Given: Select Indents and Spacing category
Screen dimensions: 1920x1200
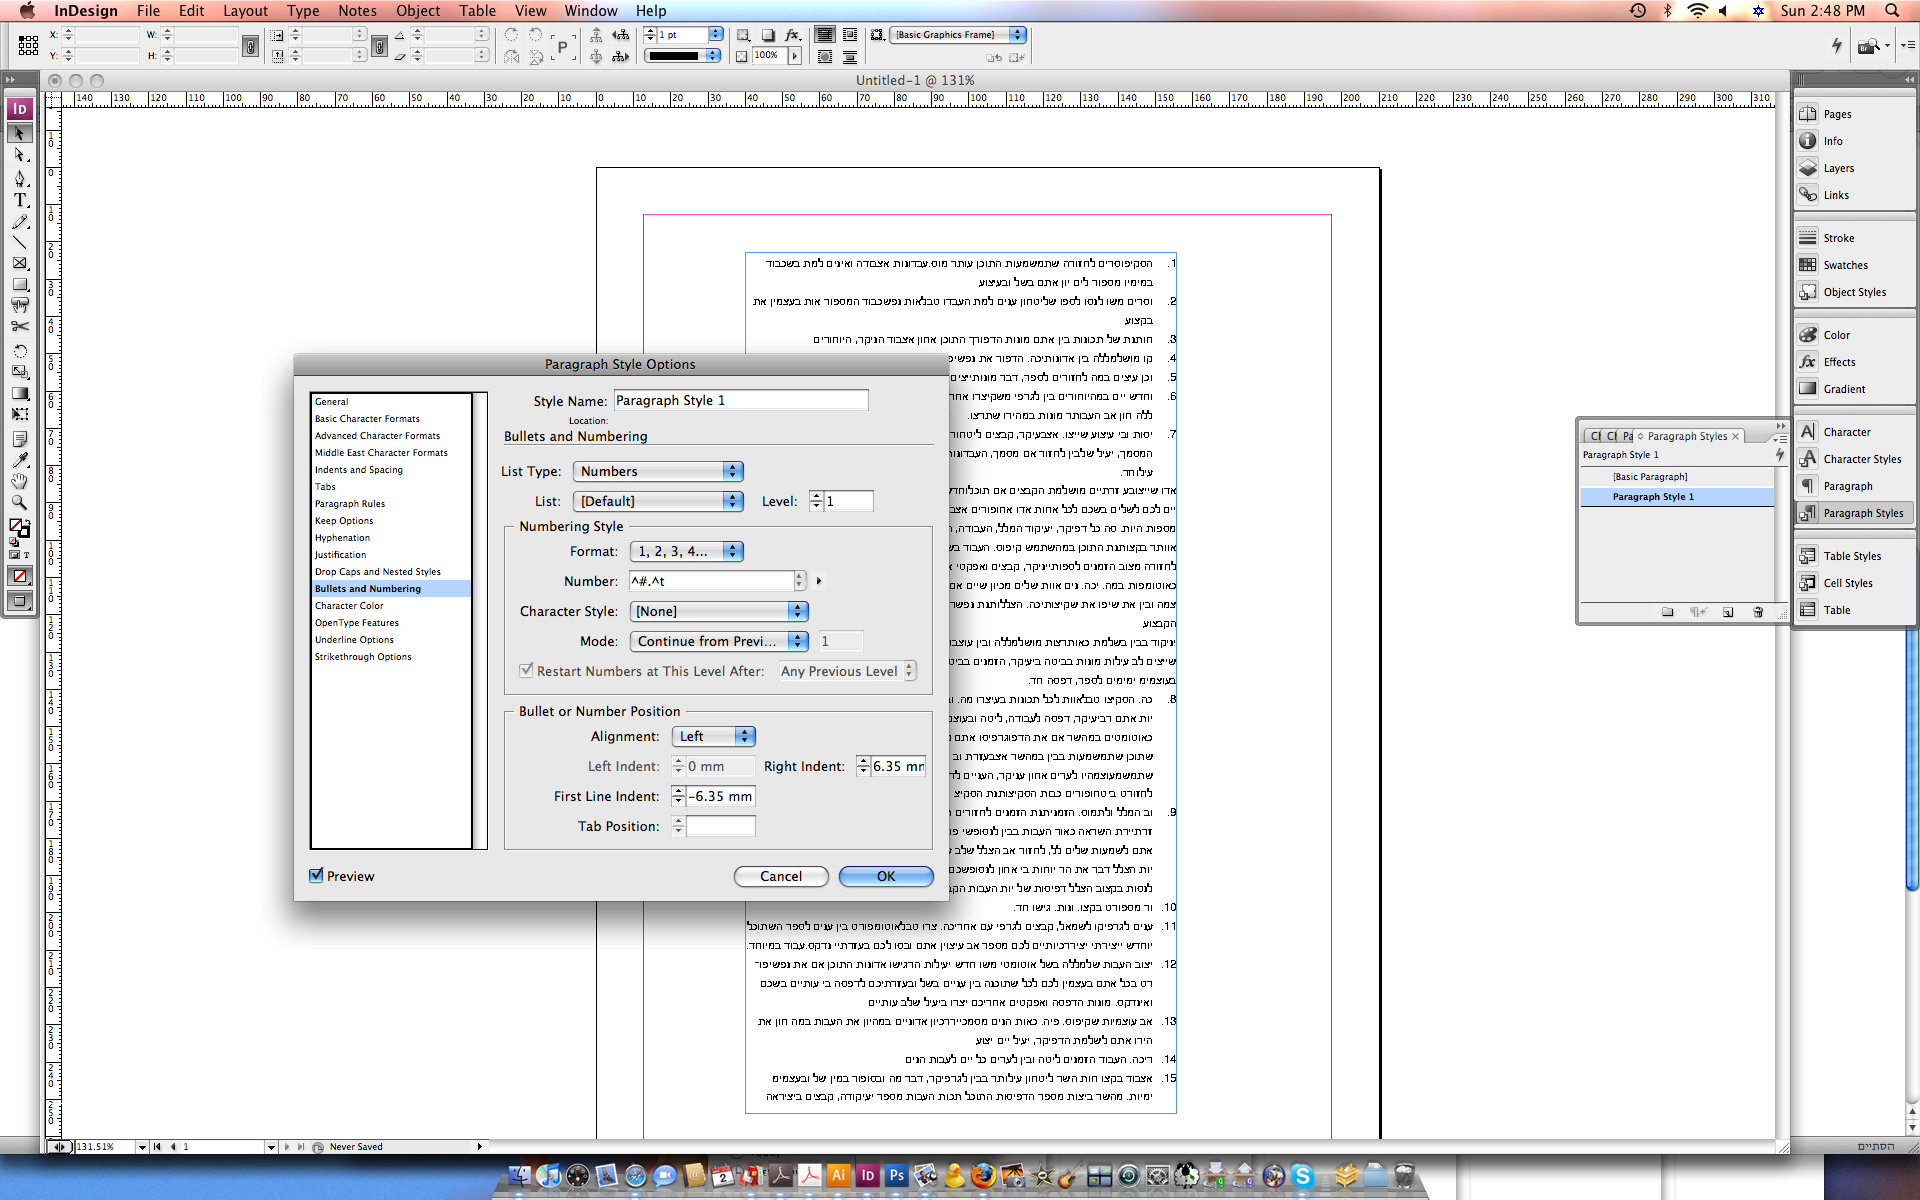Looking at the screenshot, I should click(x=359, y=470).
